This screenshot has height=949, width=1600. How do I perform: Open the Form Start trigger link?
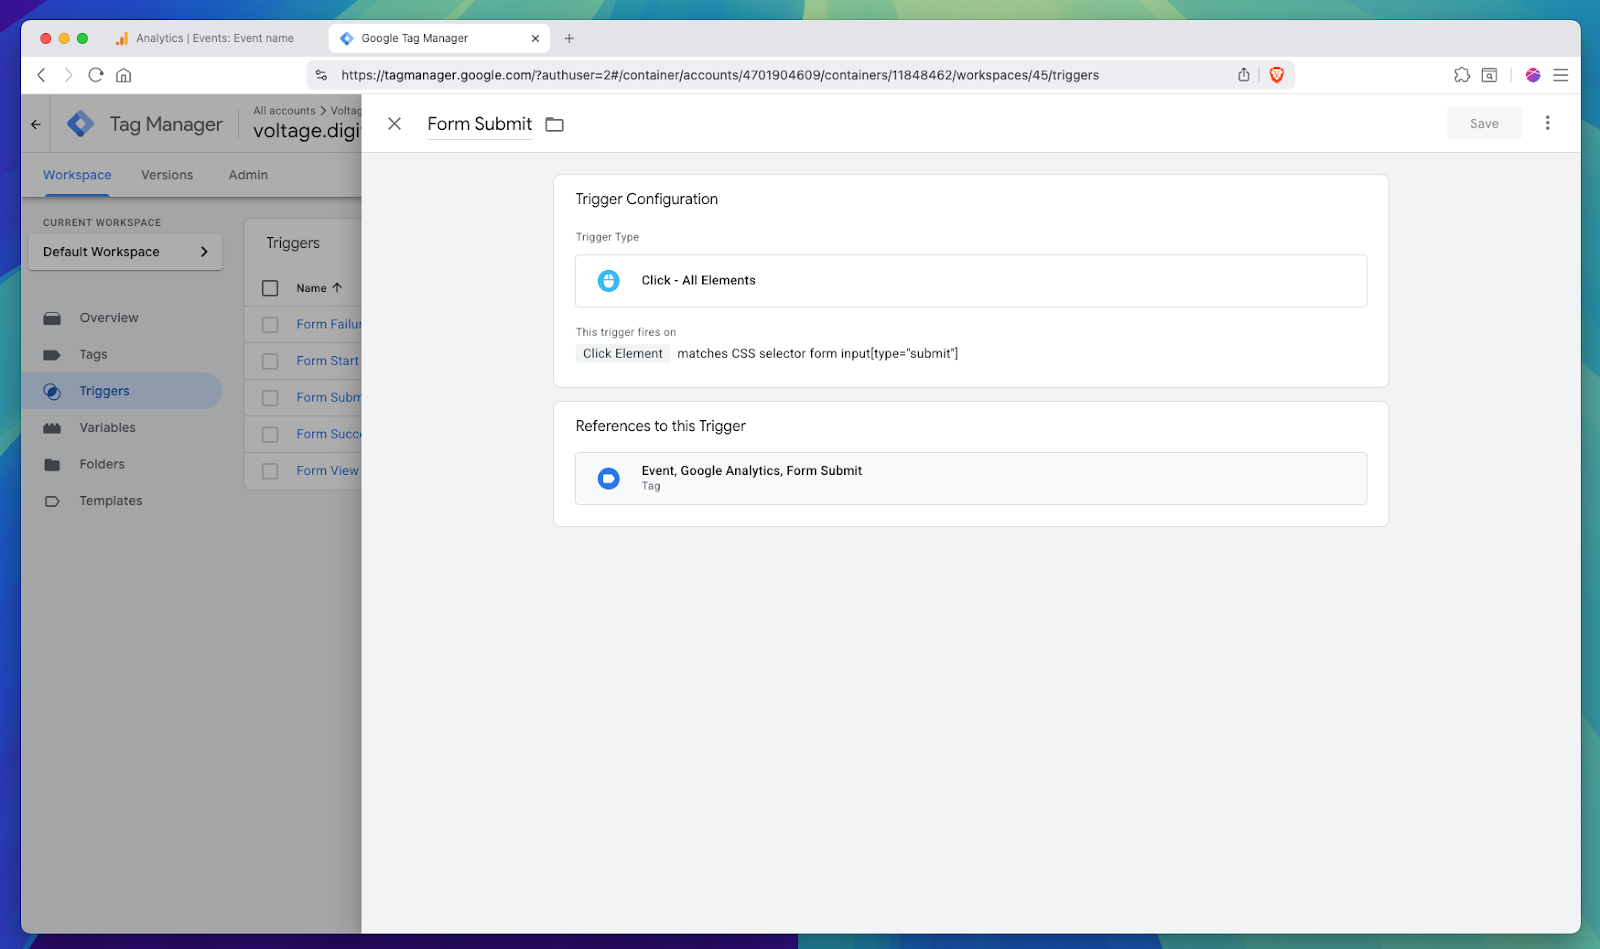328,361
